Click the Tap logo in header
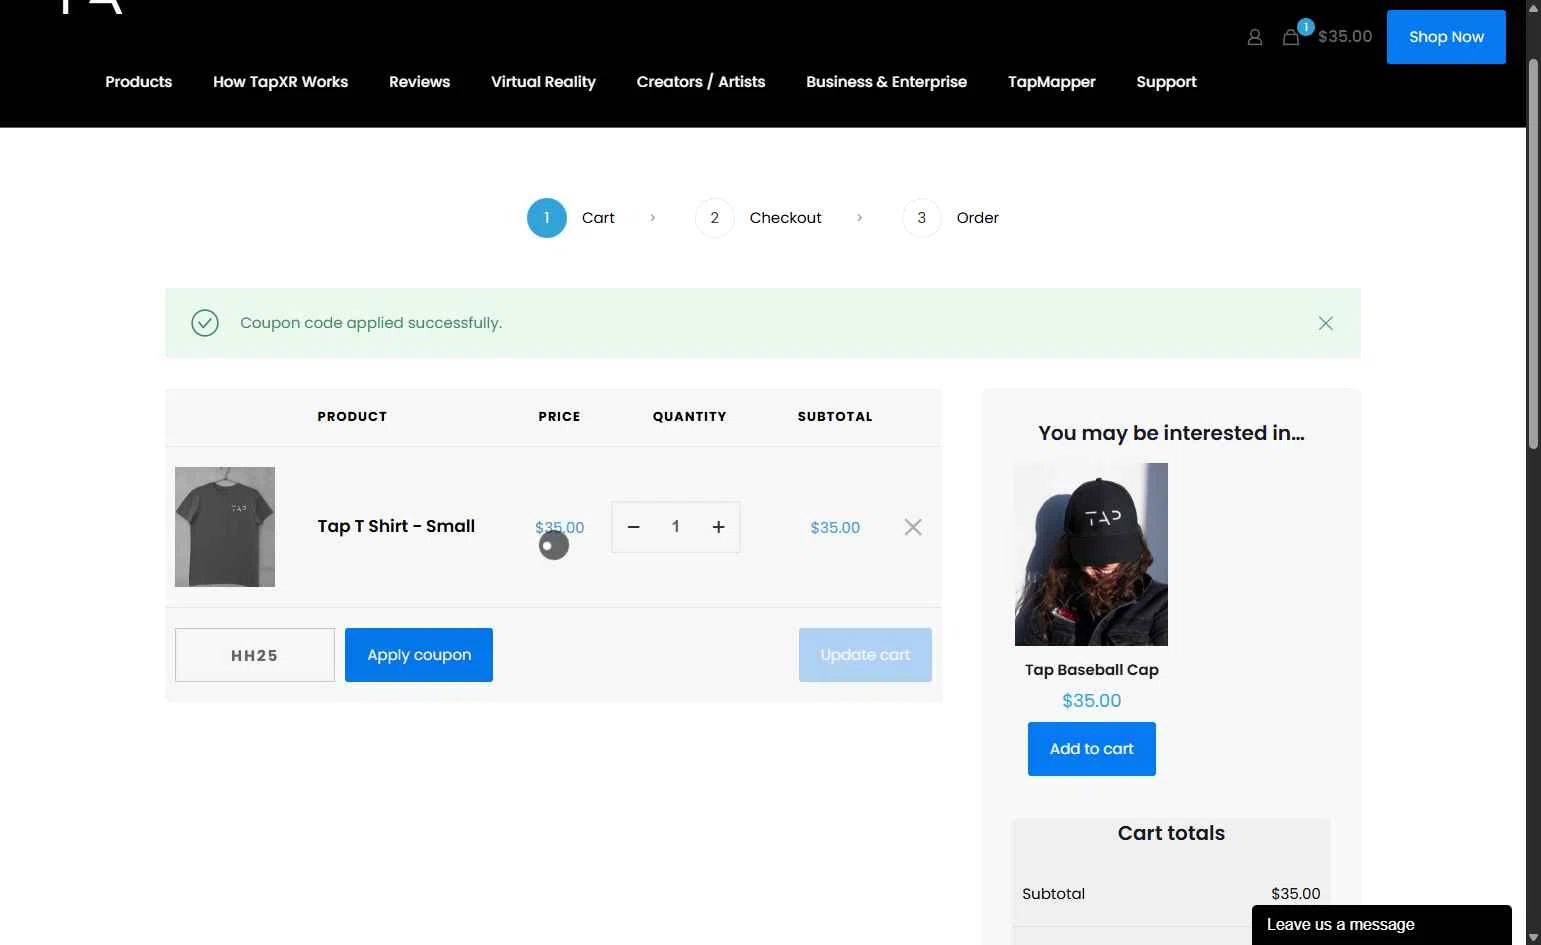 click(x=92, y=6)
